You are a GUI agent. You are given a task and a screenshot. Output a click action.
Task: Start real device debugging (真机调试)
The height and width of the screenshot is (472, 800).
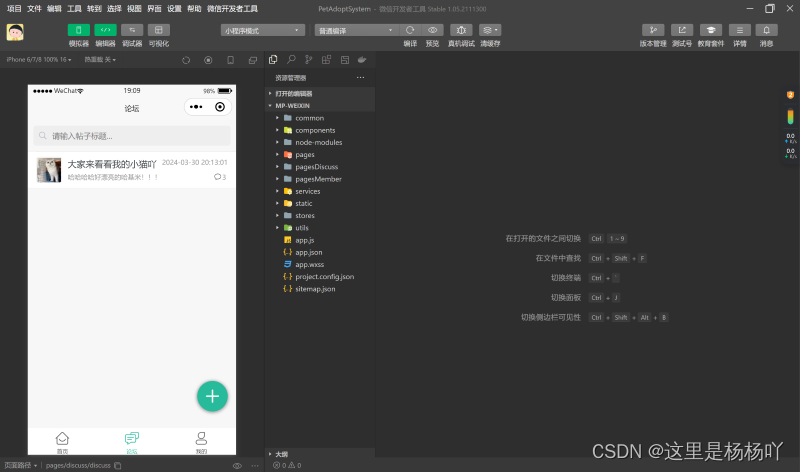[x=461, y=30]
